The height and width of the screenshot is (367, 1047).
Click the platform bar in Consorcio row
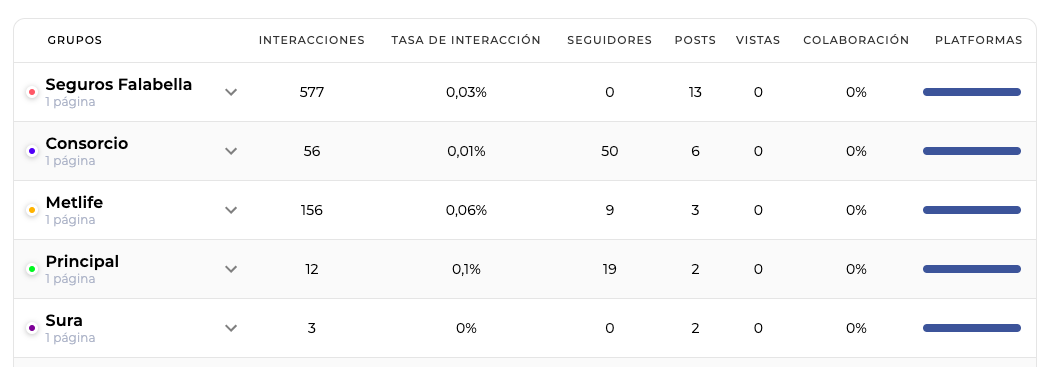point(972,151)
